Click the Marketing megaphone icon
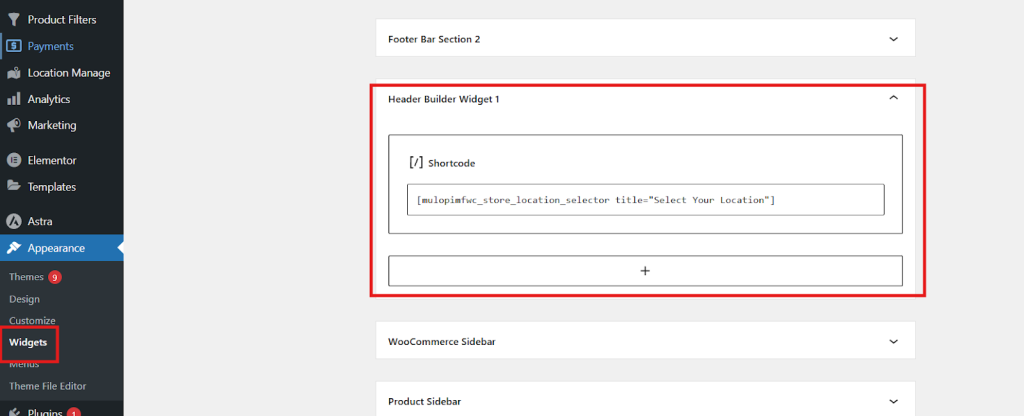Viewport: 1024px width, 416px height. (14, 125)
